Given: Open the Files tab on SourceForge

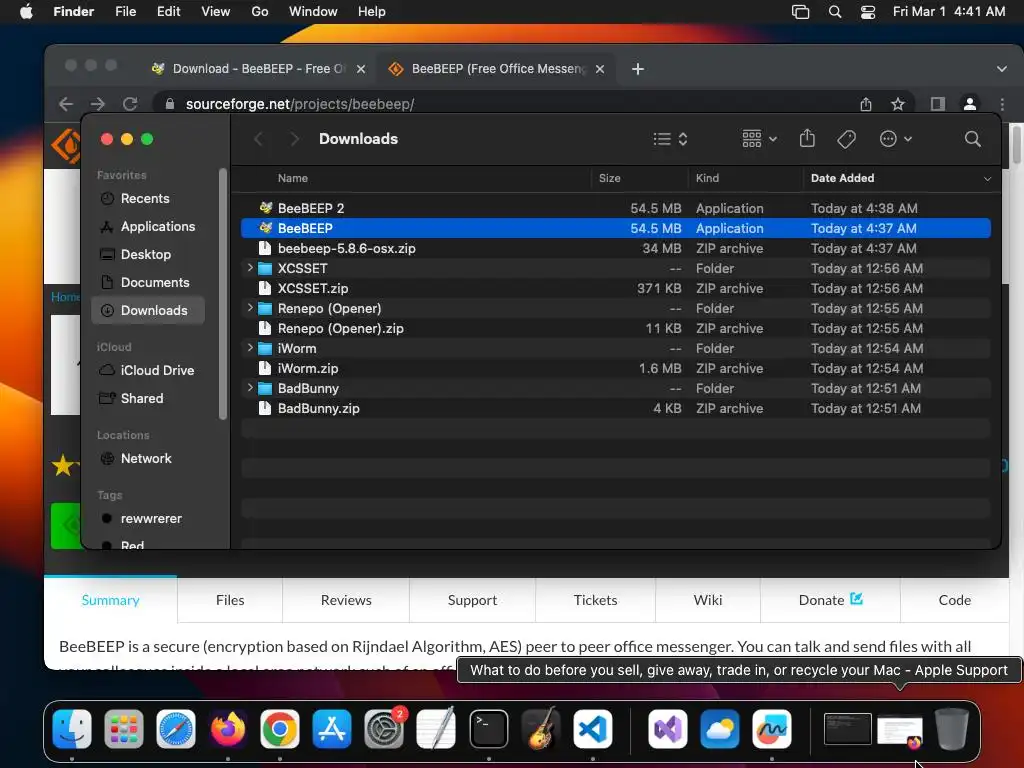Looking at the screenshot, I should click(230, 600).
